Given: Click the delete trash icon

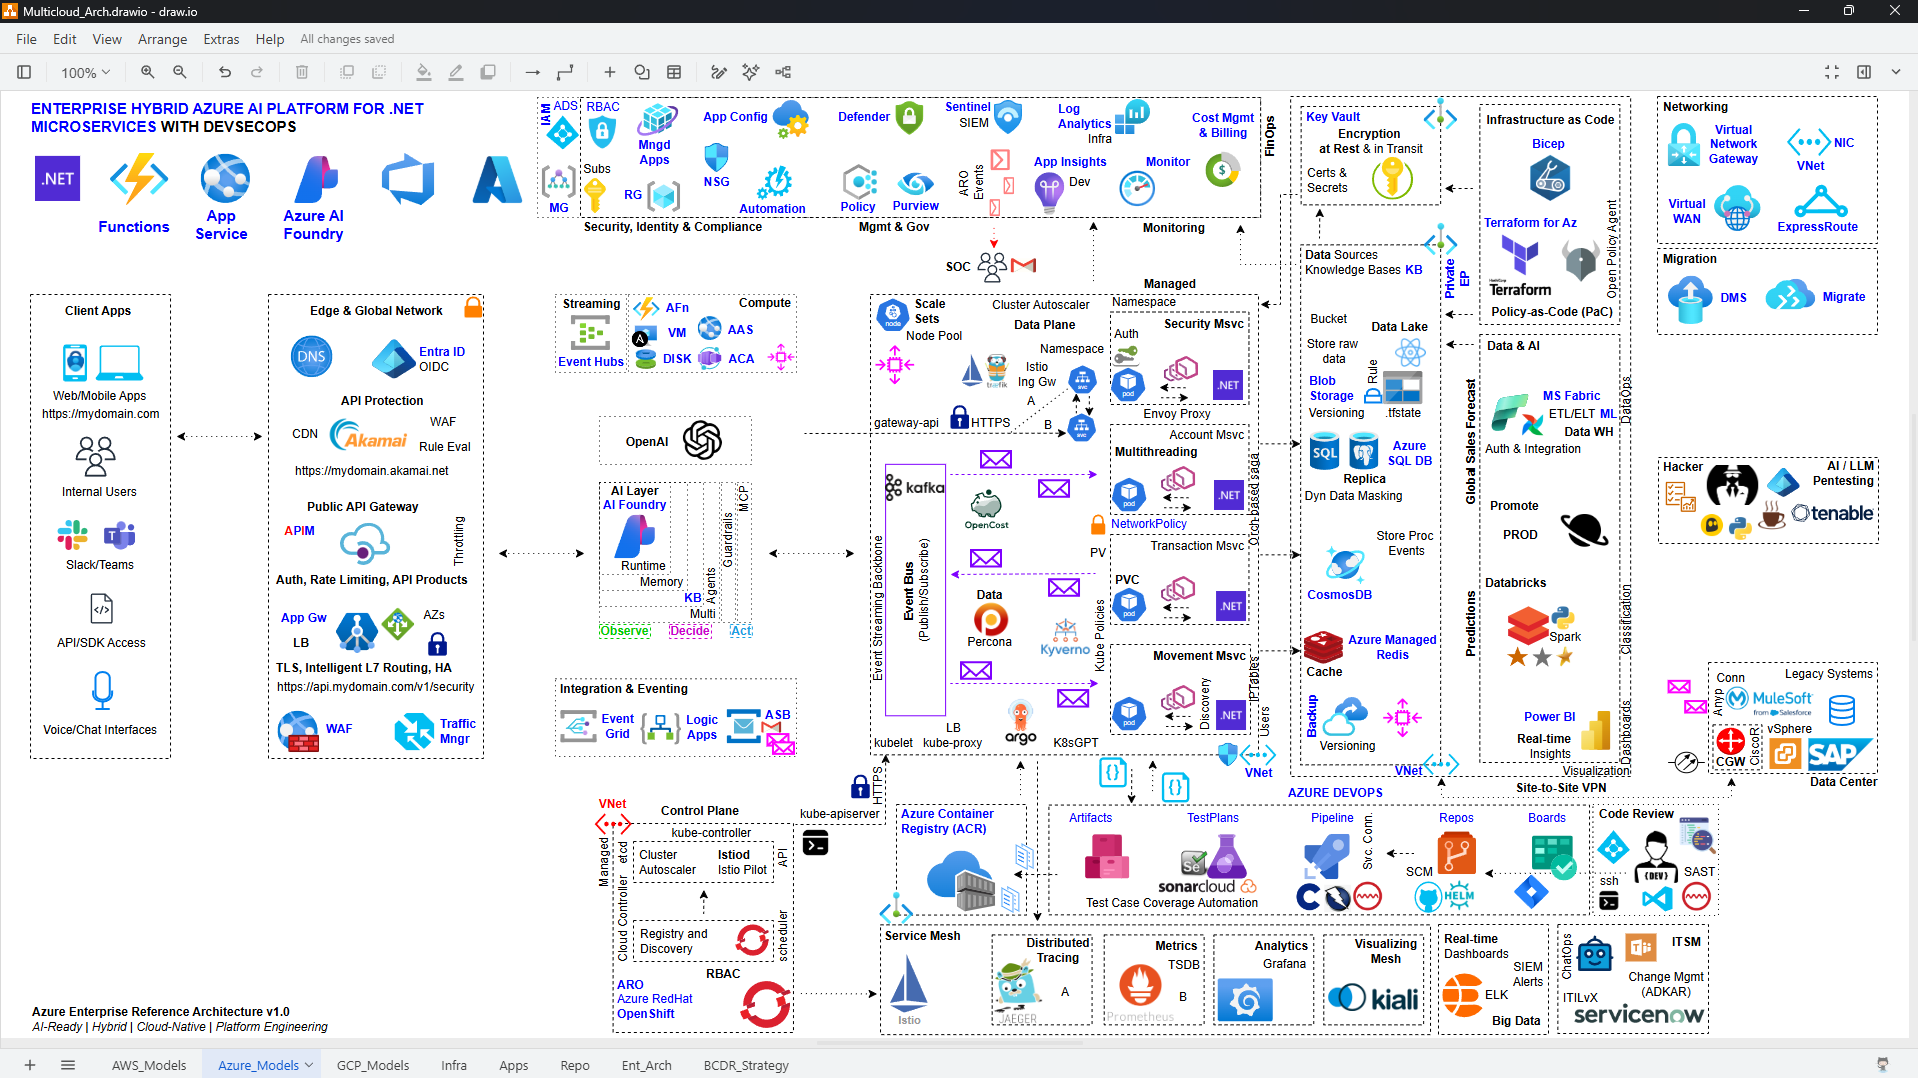Looking at the screenshot, I should [302, 72].
